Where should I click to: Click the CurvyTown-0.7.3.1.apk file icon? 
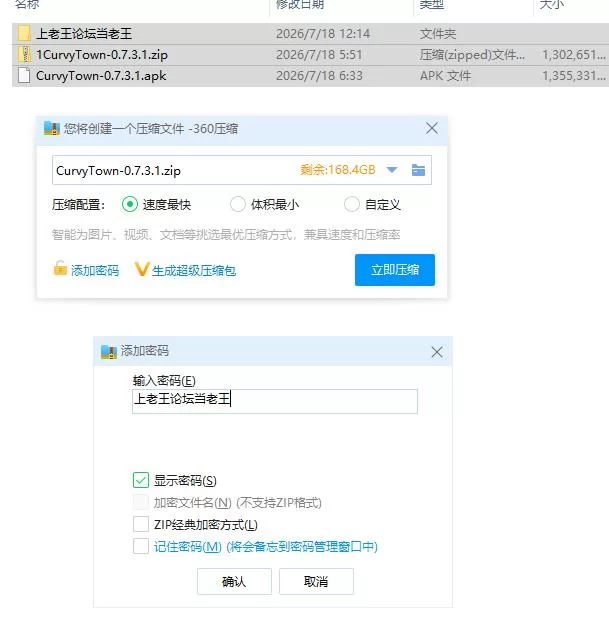click(24, 75)
